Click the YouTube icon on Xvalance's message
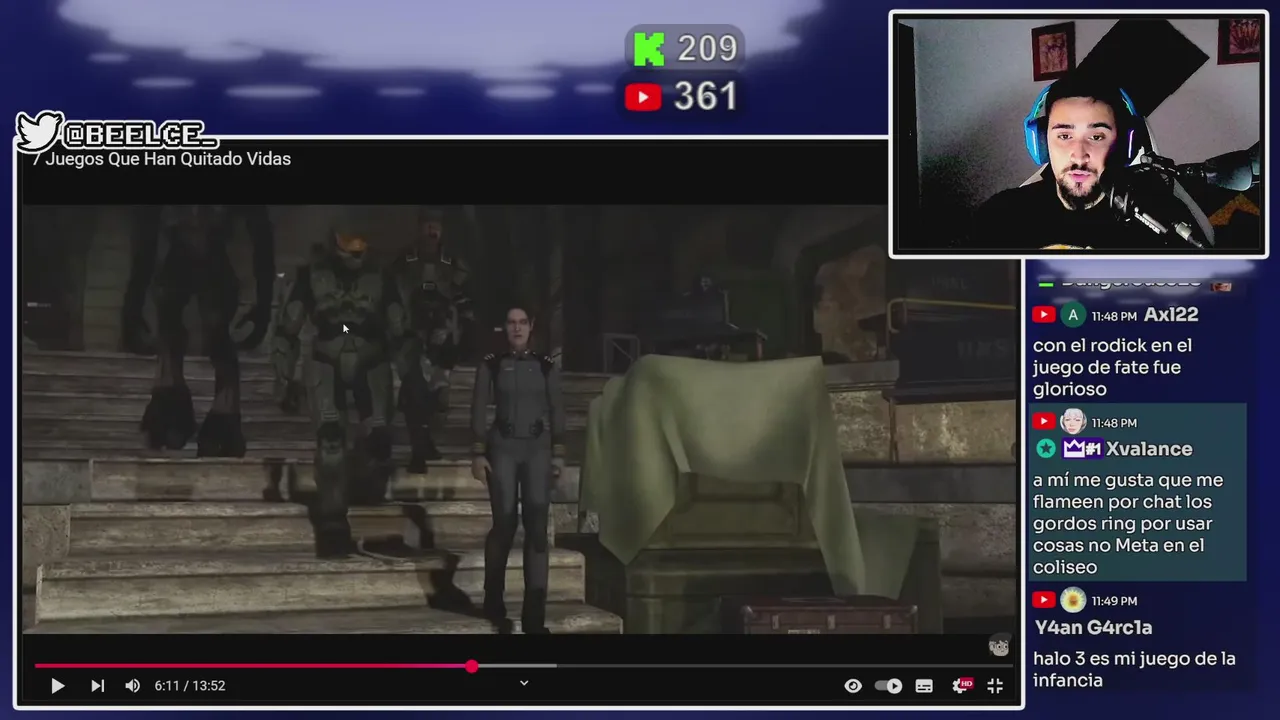Screen dimensions: 1280x720 (1043, 422)
